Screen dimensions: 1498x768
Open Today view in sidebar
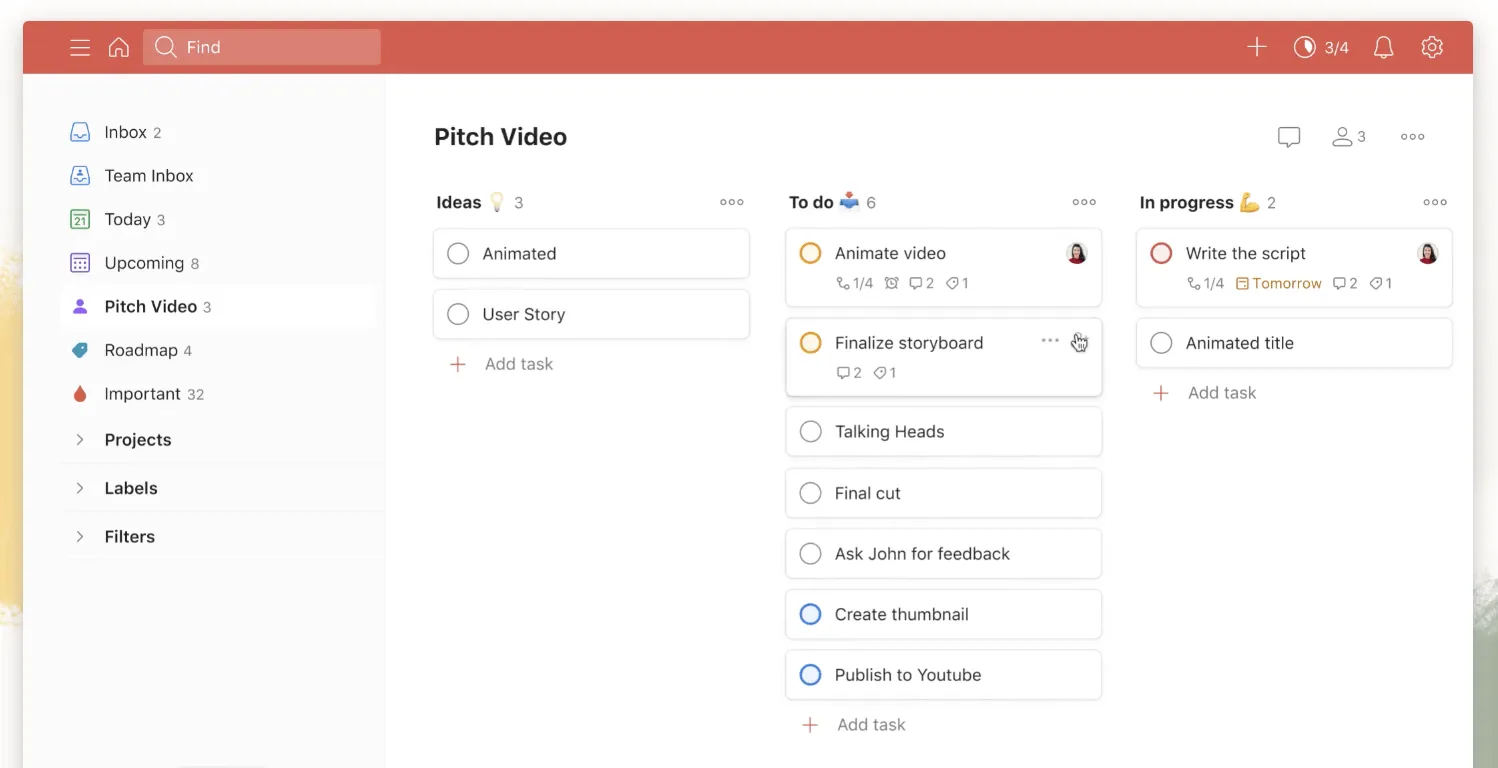pos(218,219)
